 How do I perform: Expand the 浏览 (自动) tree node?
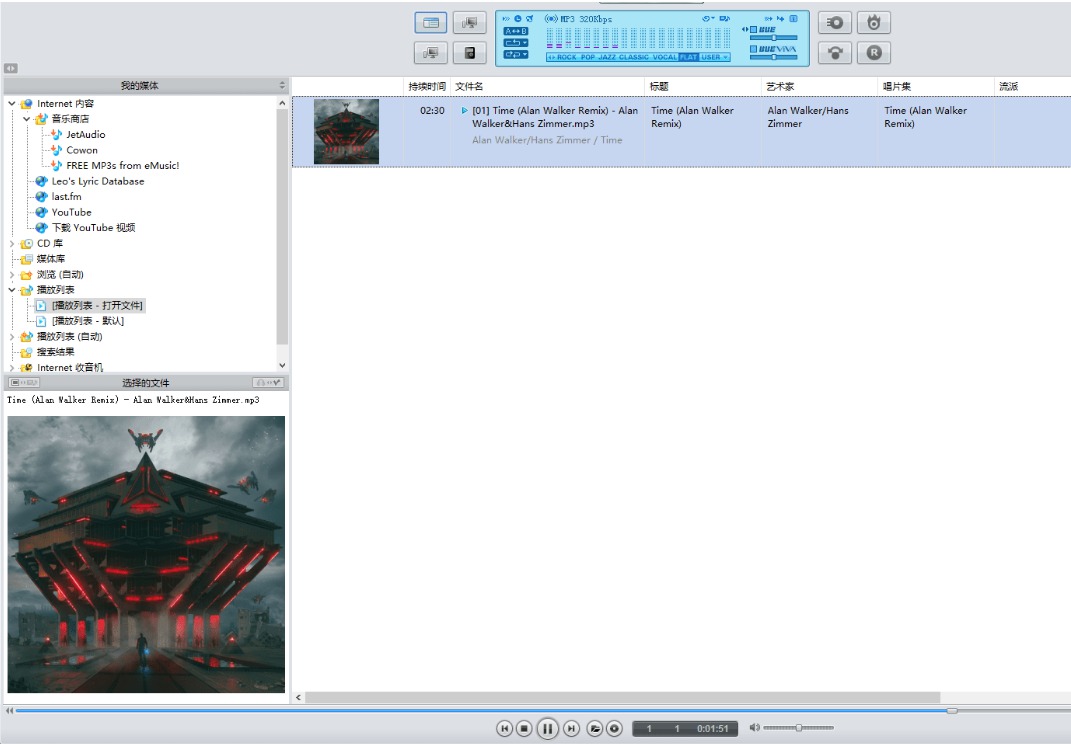coord(12,275)
